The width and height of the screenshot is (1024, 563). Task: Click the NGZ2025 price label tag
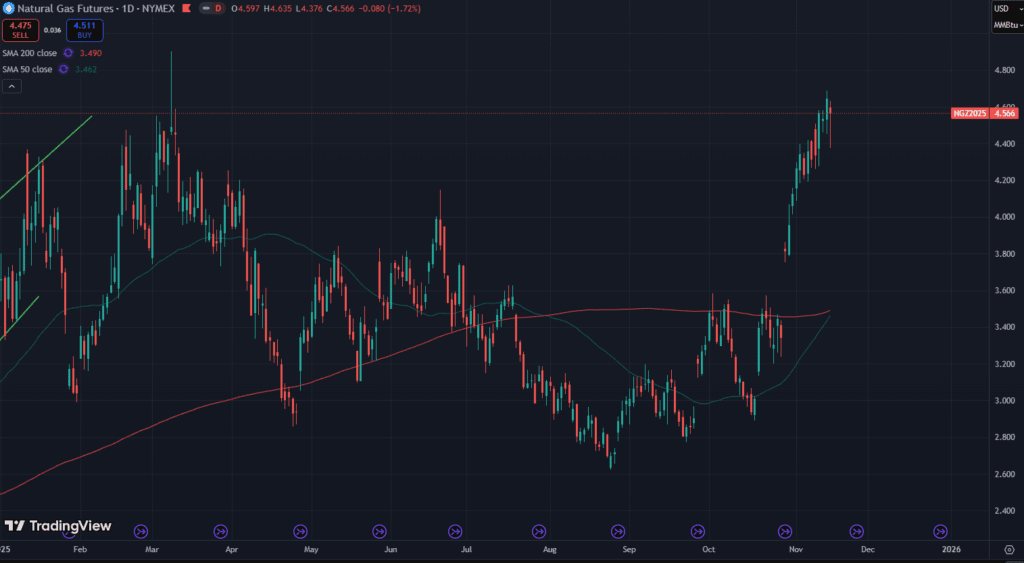click(x=970, y=114)
